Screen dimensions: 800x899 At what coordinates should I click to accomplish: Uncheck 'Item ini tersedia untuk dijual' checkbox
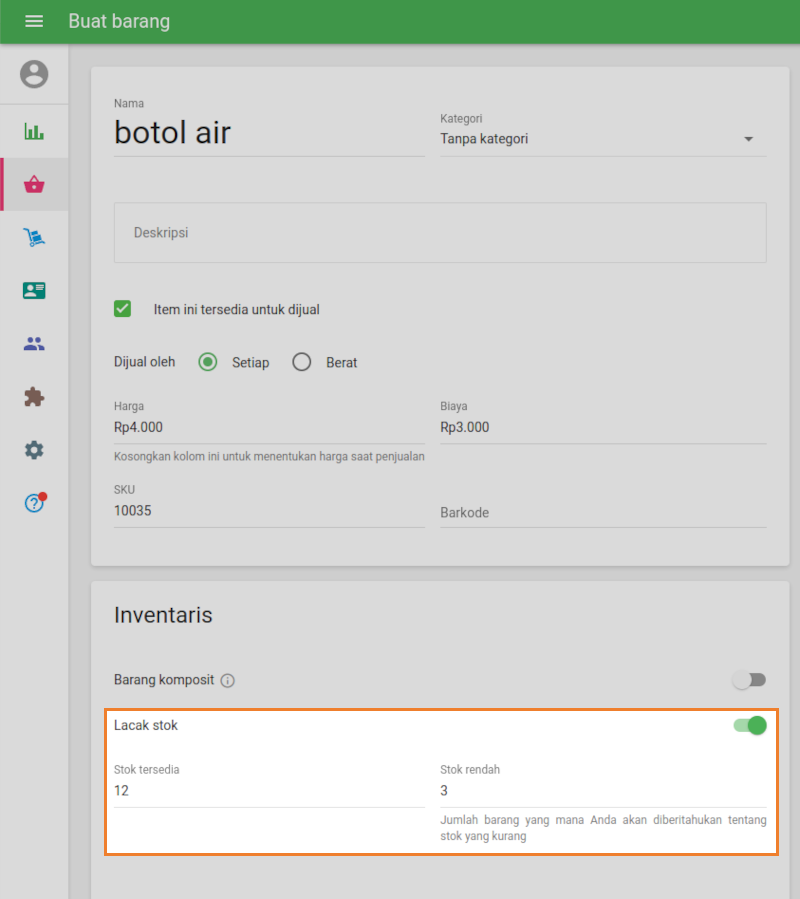pyautogui.click(x=123, y=309)
